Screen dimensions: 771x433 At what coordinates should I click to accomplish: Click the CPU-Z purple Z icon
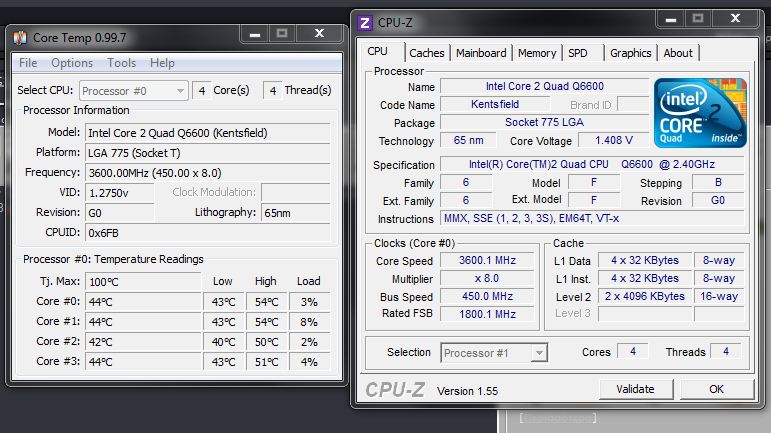click(x=365, y=23)
